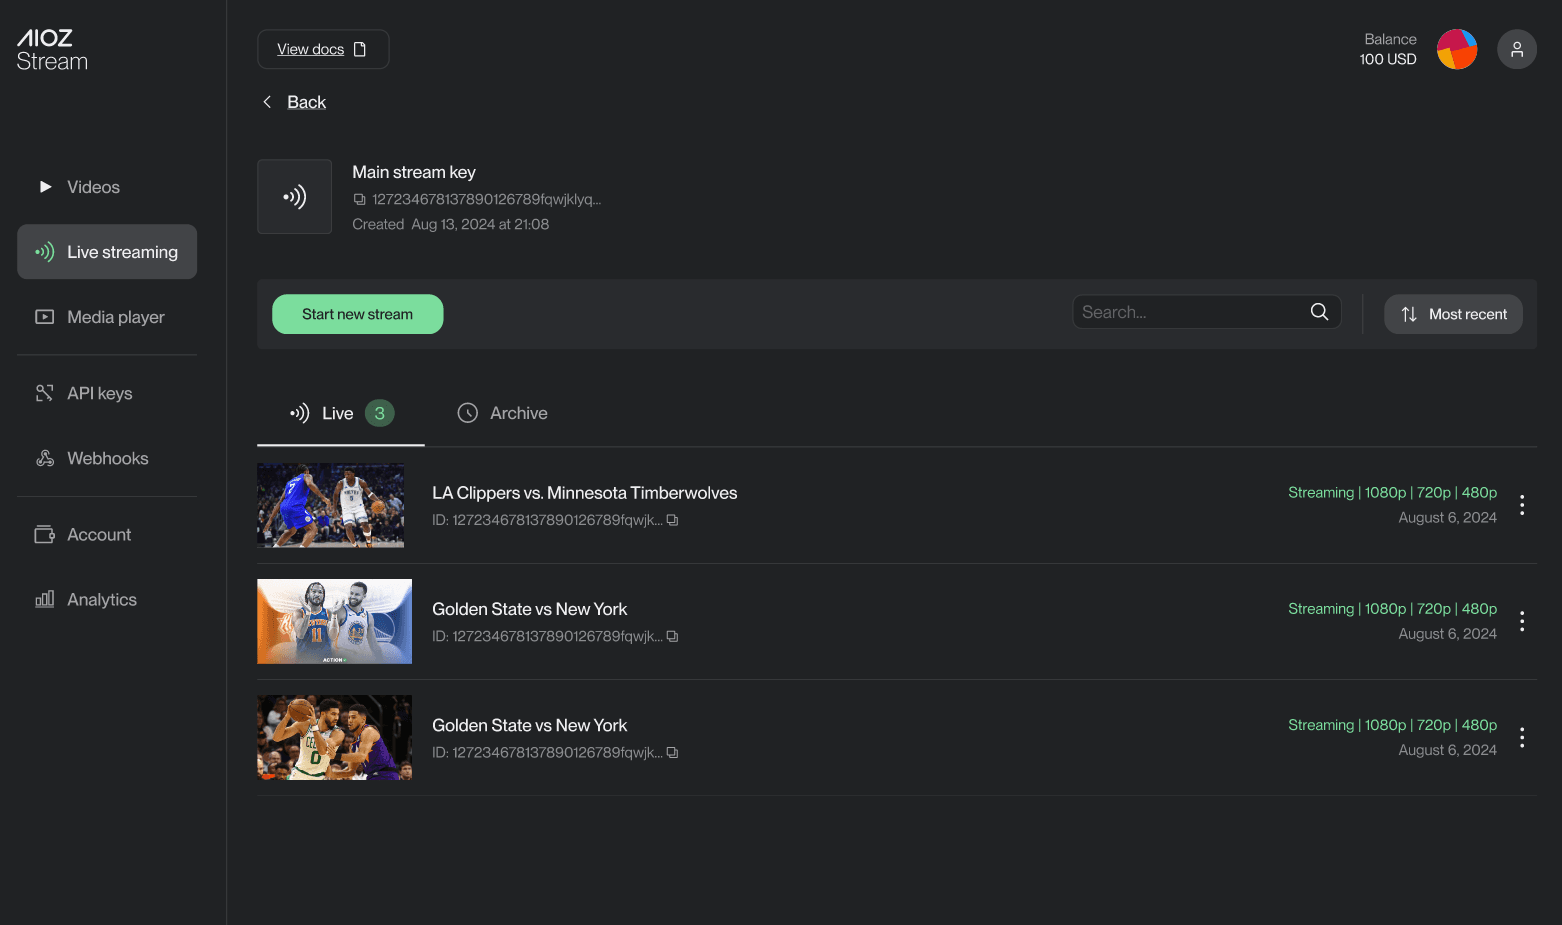
Task: Click the user profile icon
Action: click(x=1516, y=49)
